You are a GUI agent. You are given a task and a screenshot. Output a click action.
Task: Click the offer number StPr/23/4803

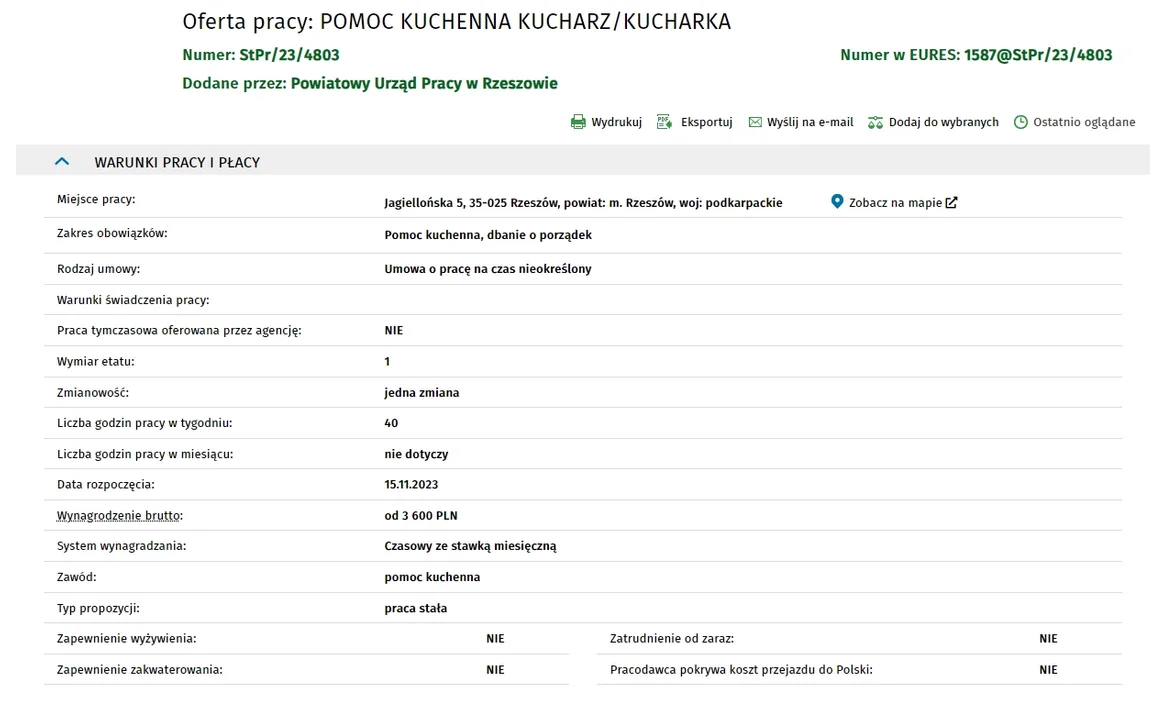(289, 55)
